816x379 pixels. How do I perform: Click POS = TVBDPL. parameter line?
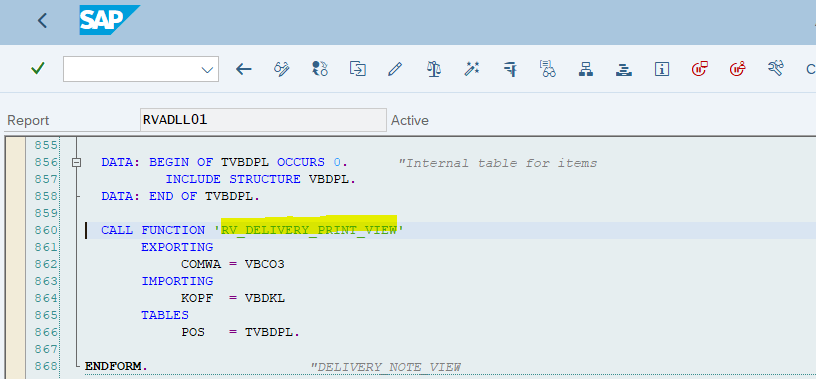(240, 332)
